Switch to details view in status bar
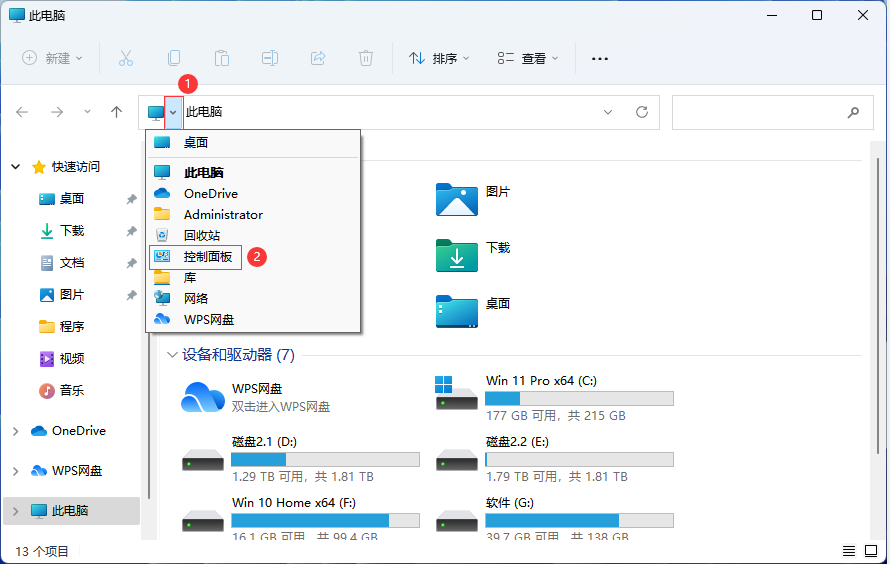Screen dimensions: 890x564 [x=849, y=551]
